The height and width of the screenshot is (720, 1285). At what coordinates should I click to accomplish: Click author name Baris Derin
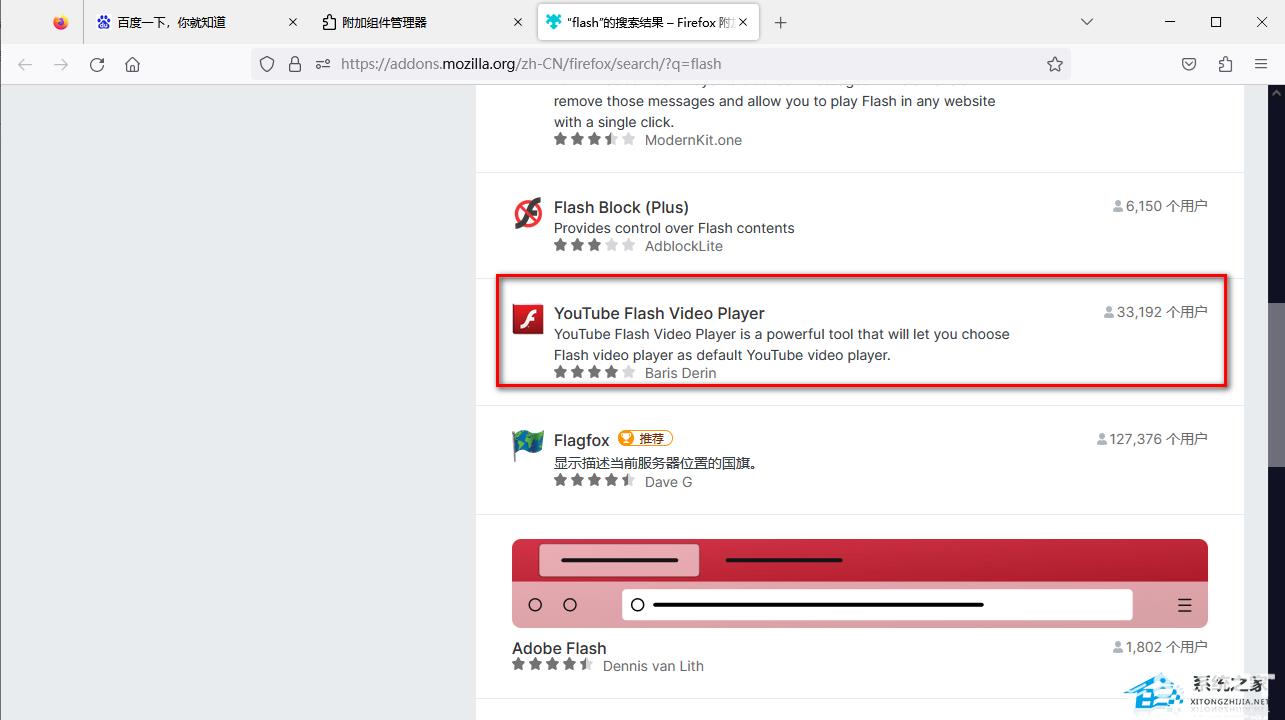680,373
